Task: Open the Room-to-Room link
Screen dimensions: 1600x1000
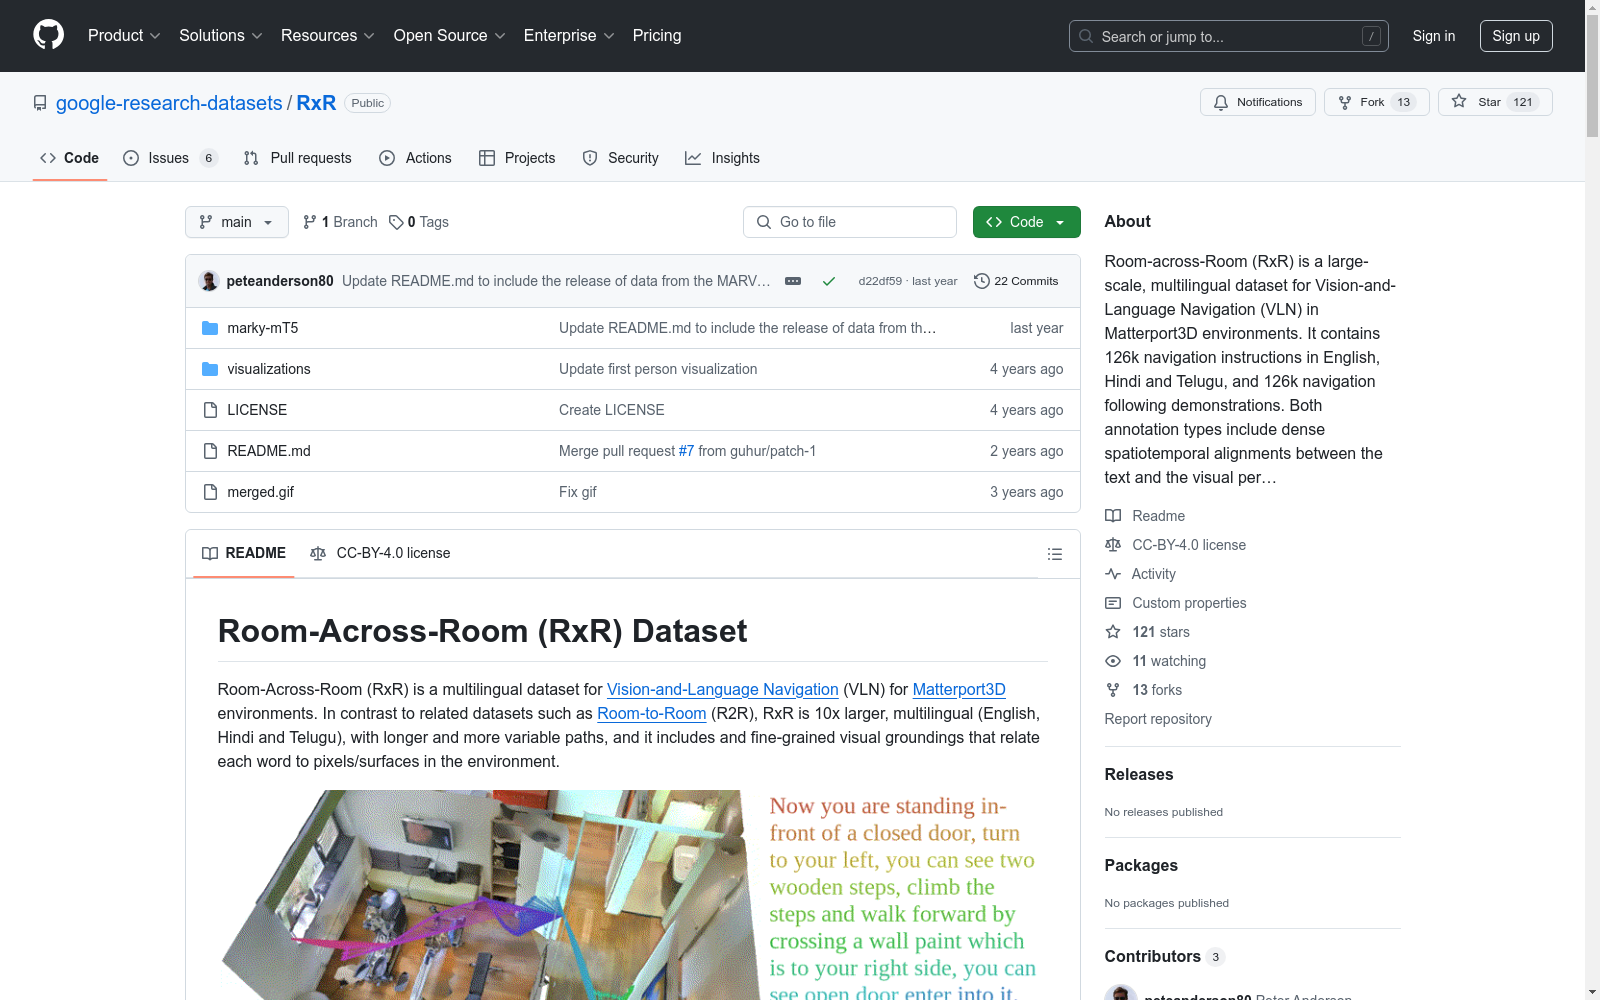Action: (x=652, y=713)
